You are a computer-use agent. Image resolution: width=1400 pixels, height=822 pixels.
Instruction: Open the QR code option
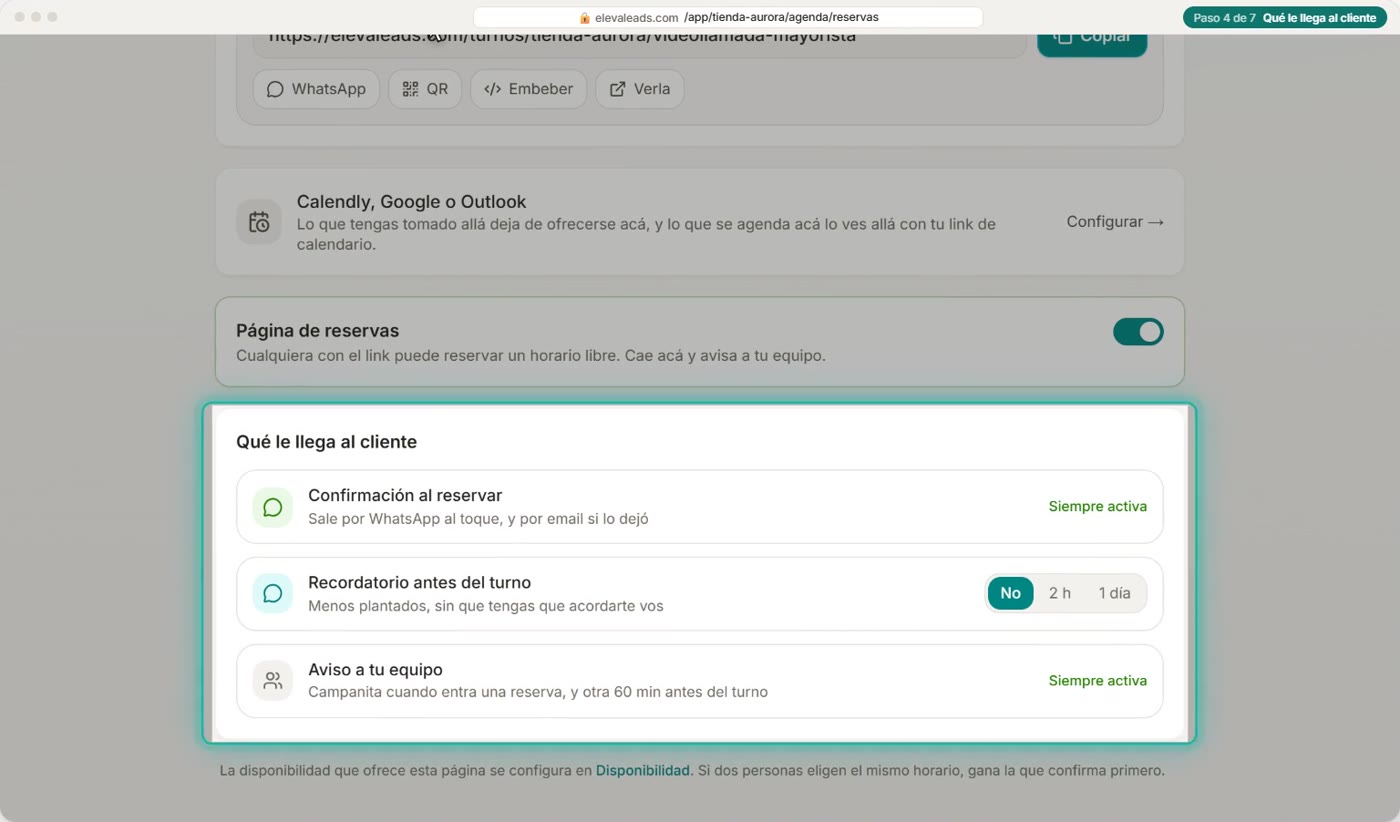(425, 89)
